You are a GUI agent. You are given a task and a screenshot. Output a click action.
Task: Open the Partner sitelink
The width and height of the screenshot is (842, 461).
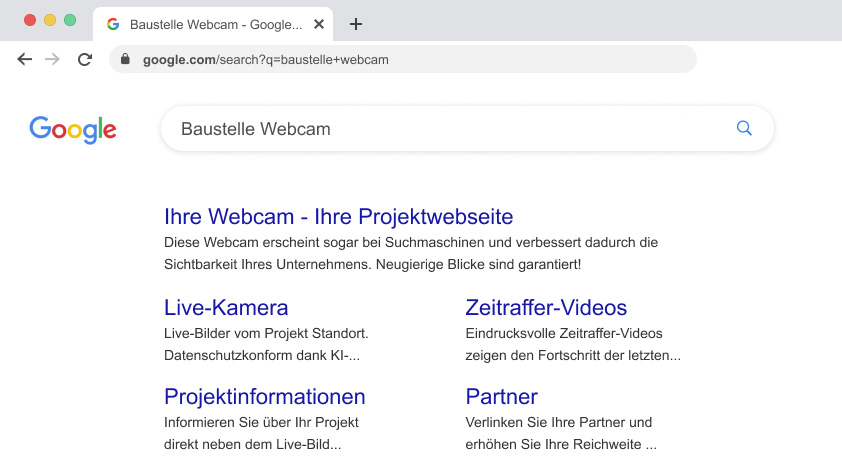[x=502, y=397]
